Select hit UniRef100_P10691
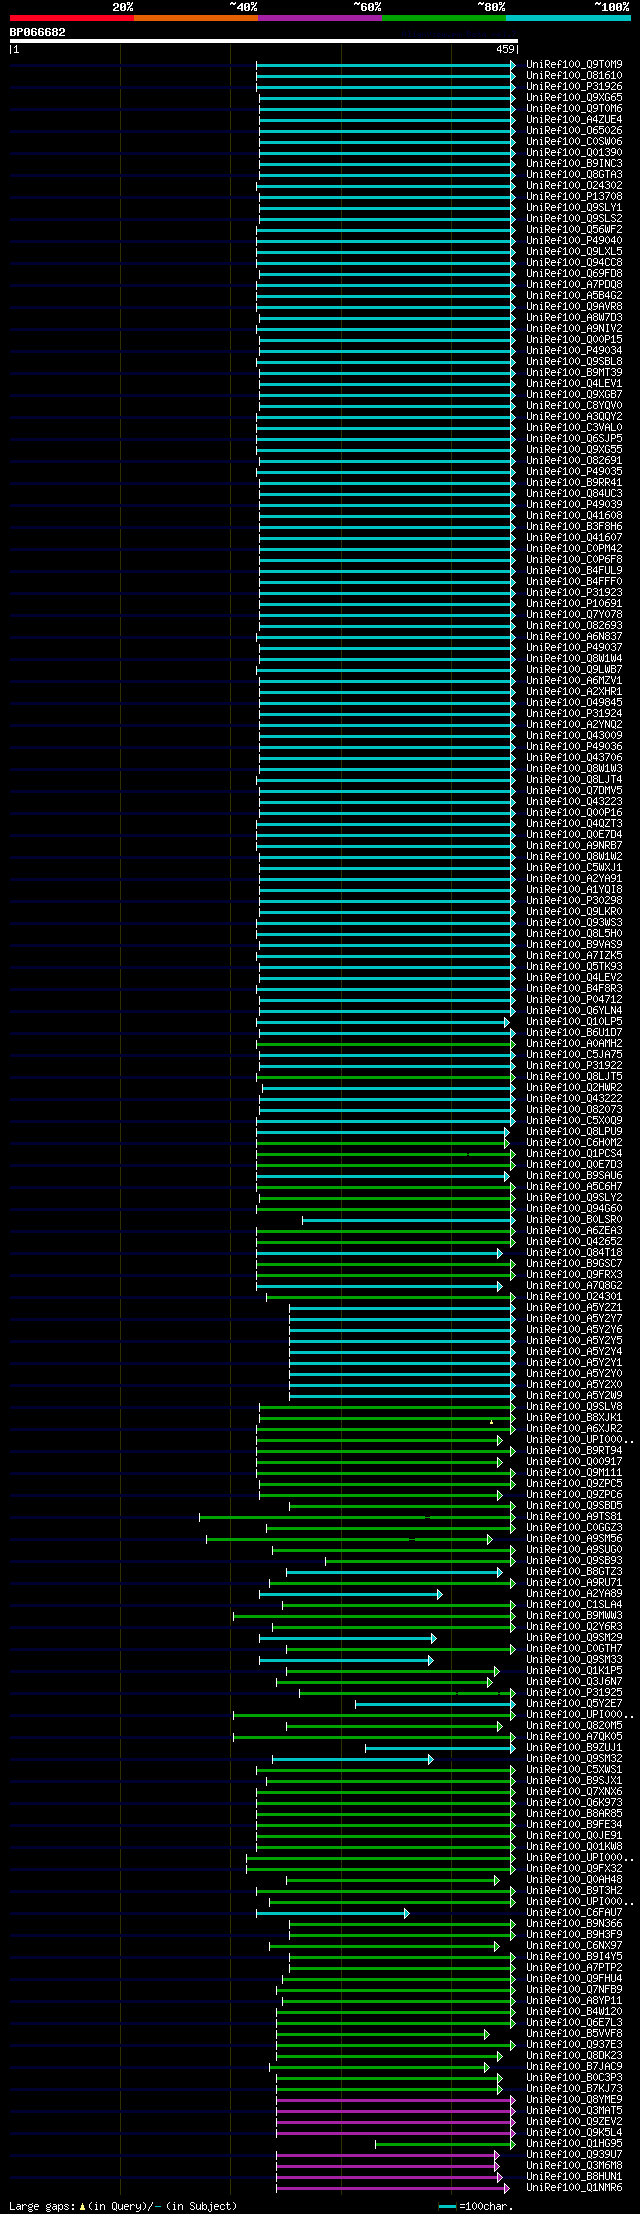Screen dimensions: 640x2214 tap(574, 604)
